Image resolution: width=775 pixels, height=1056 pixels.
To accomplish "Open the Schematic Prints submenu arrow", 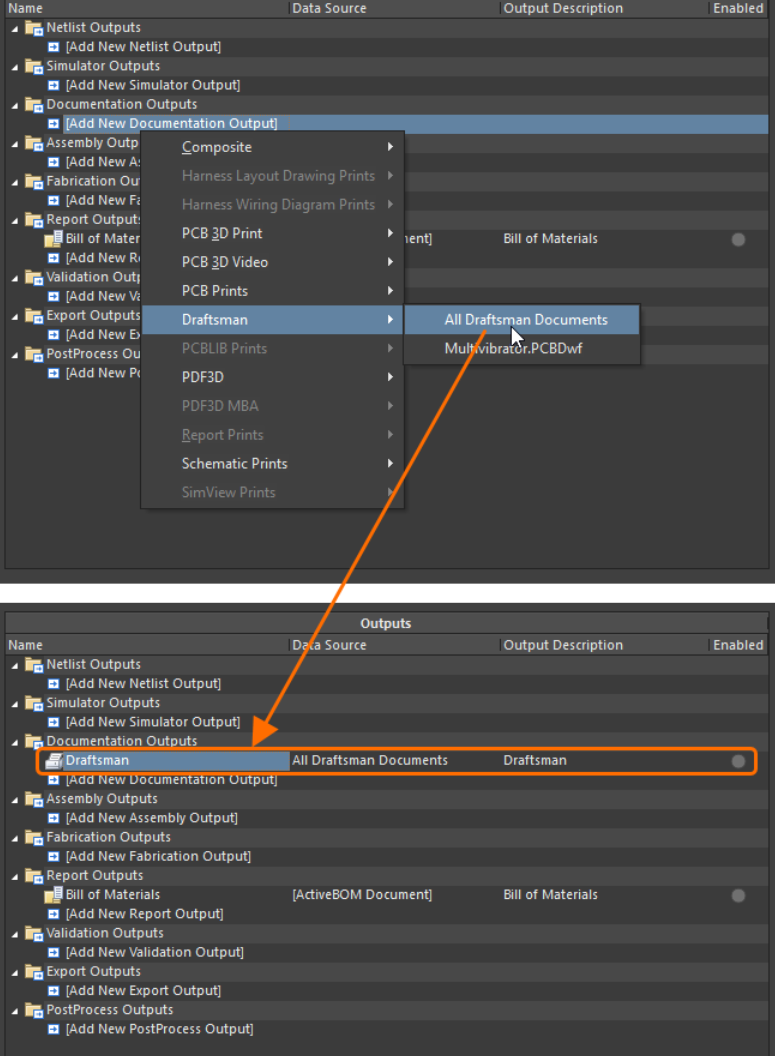I will 390,464.
